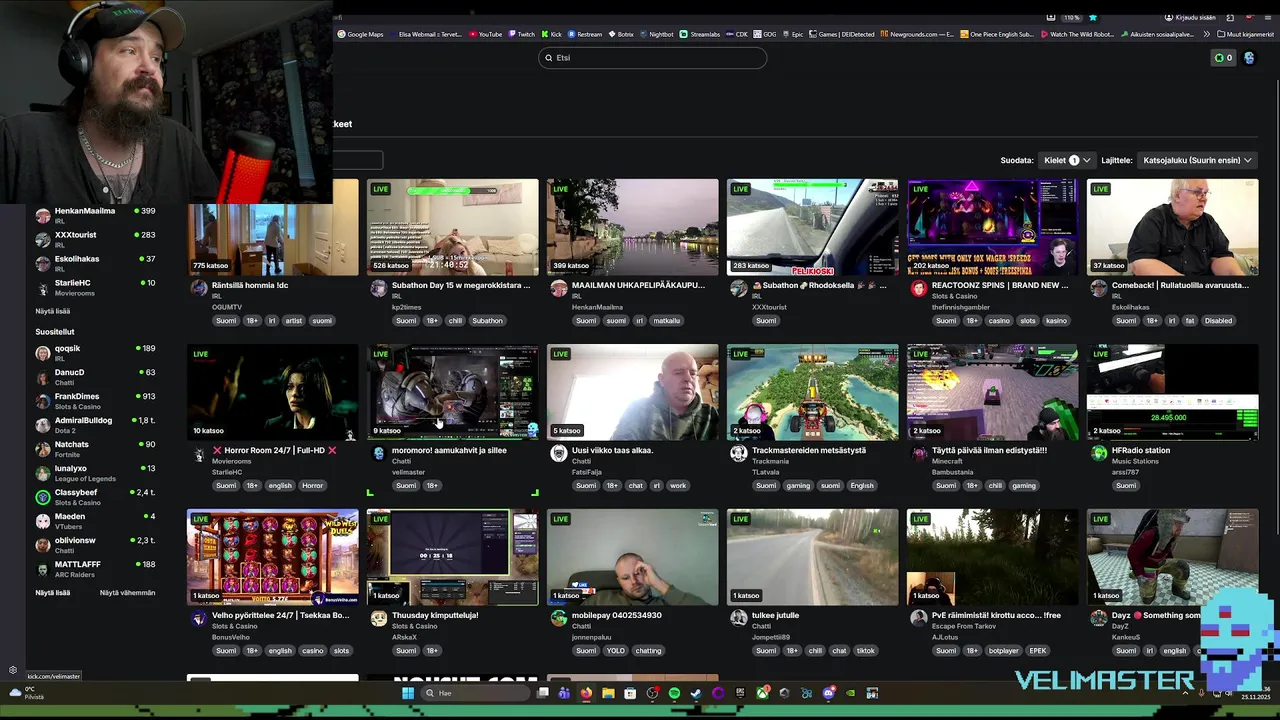
Task: Open the Newgrounds.com bookmark
Action: 917,34
